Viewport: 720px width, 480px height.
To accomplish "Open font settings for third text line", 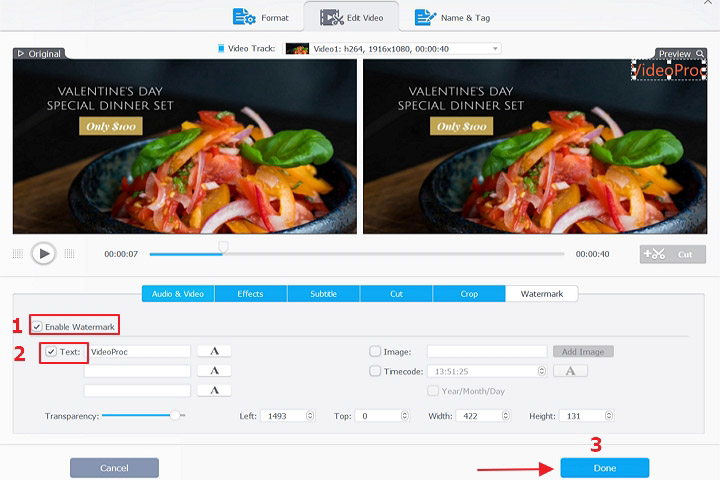I will (214, 390).
